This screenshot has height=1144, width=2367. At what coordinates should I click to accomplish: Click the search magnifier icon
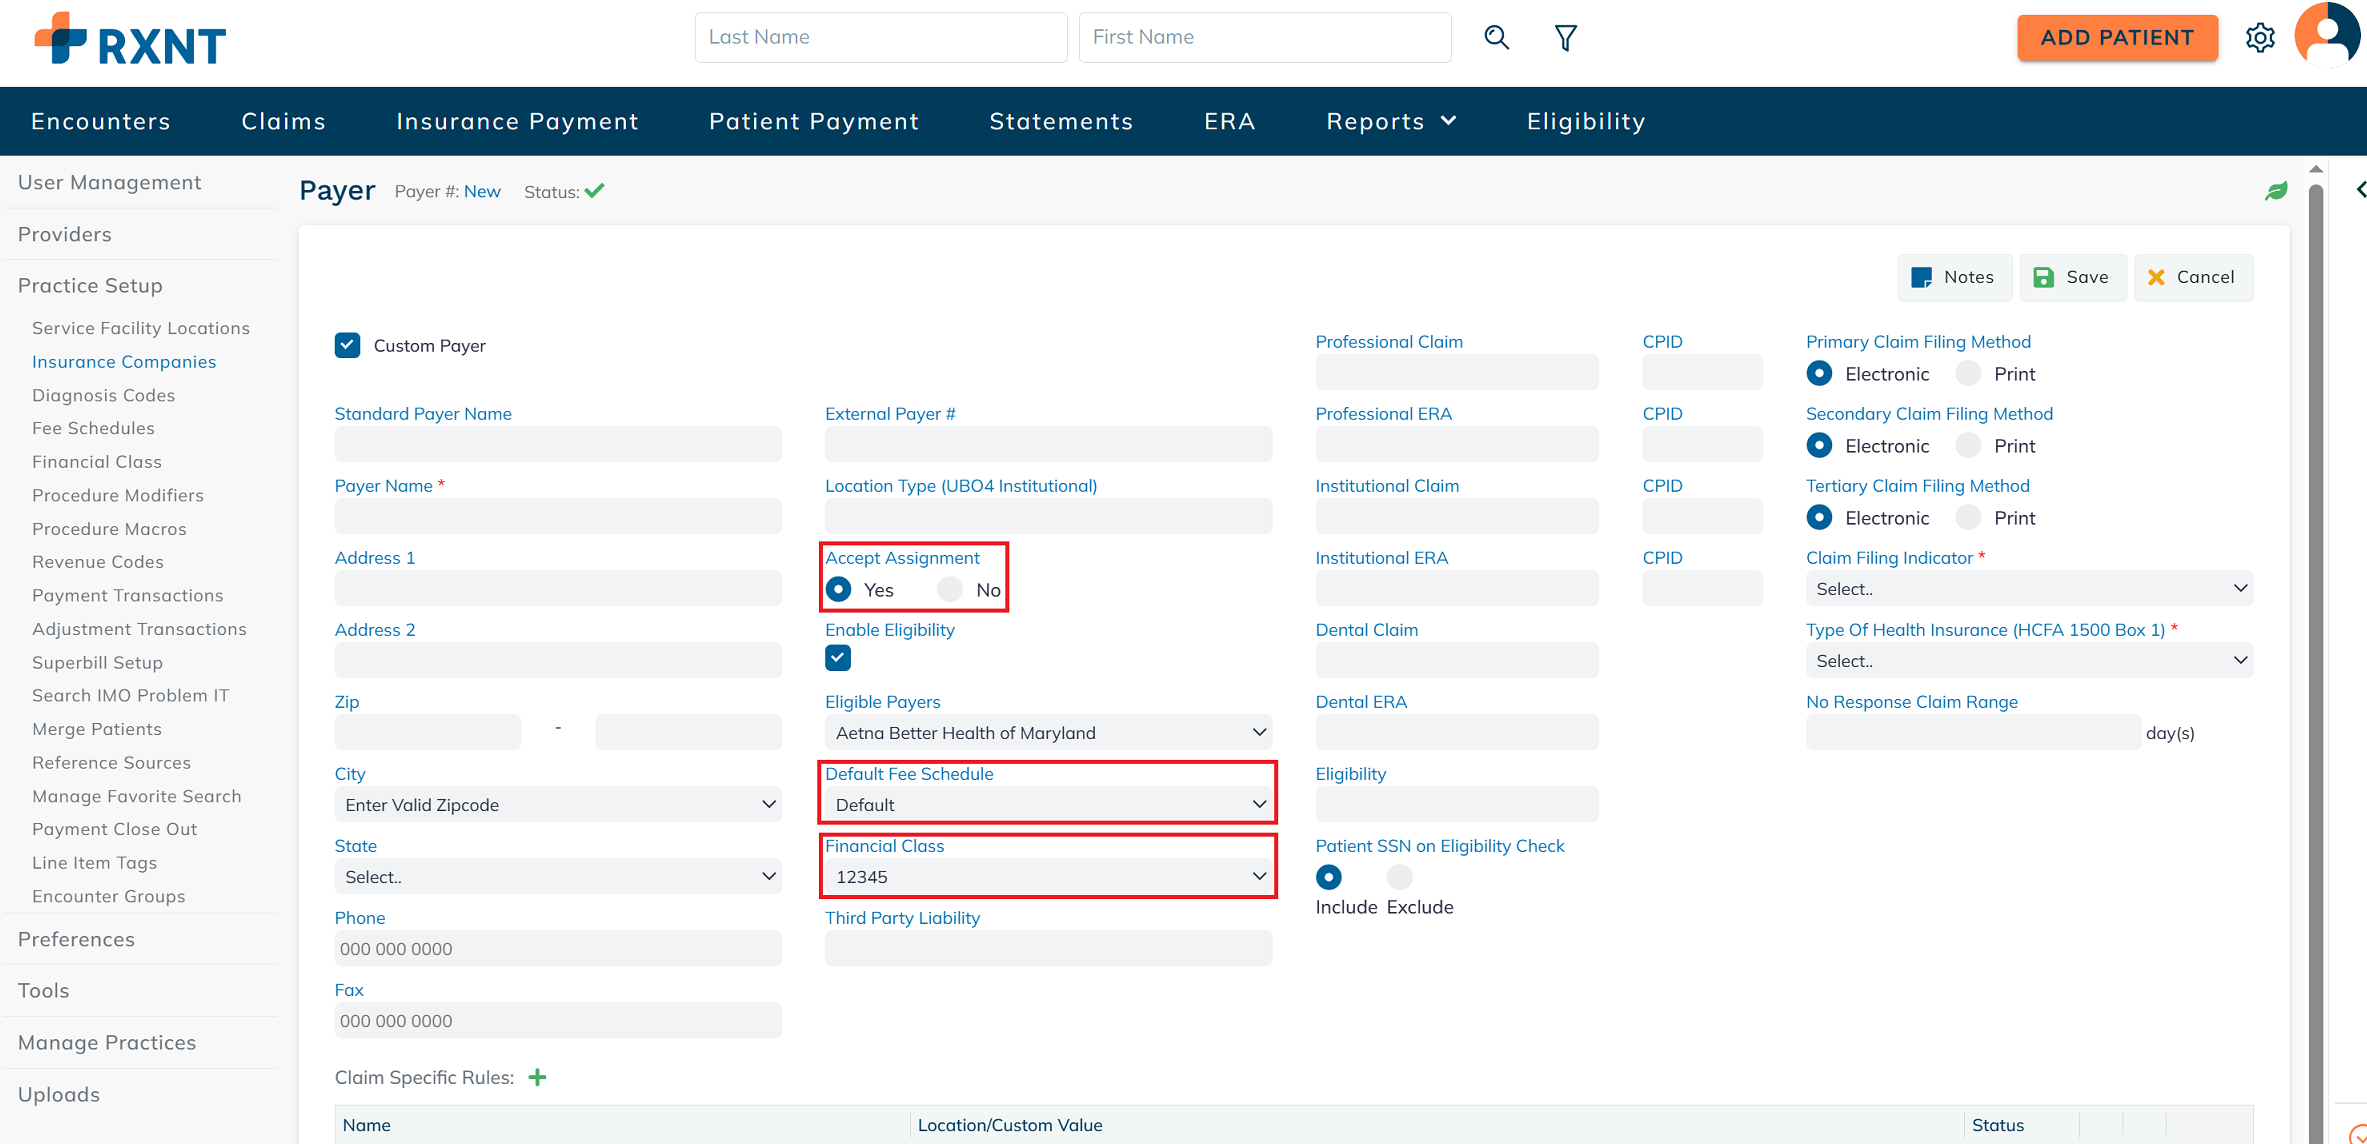[1496, 38]
